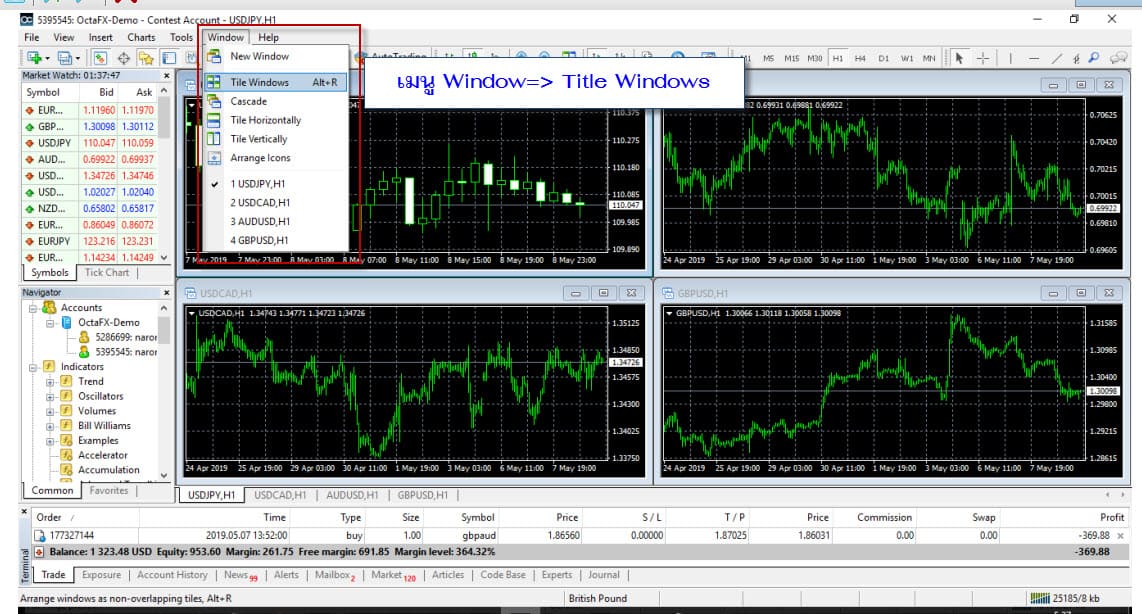Select the 1 USDJPY,H1 checked window entry
The width and height of the screenshot is (1142, 614).
pyautogui.click(x=257, y=184)
